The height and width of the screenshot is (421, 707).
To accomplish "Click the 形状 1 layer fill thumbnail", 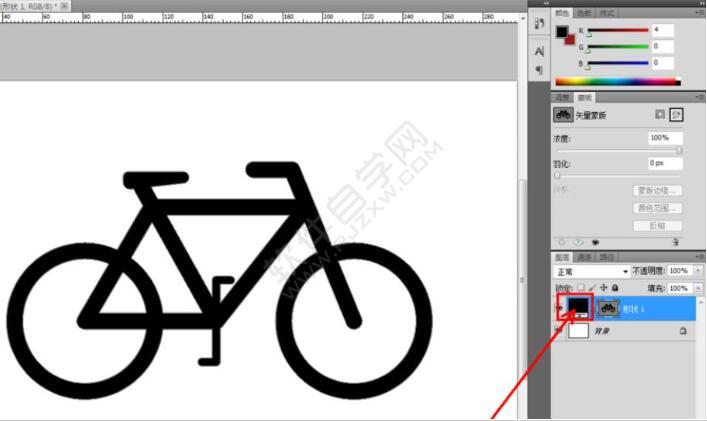I will tap(579, 308).
